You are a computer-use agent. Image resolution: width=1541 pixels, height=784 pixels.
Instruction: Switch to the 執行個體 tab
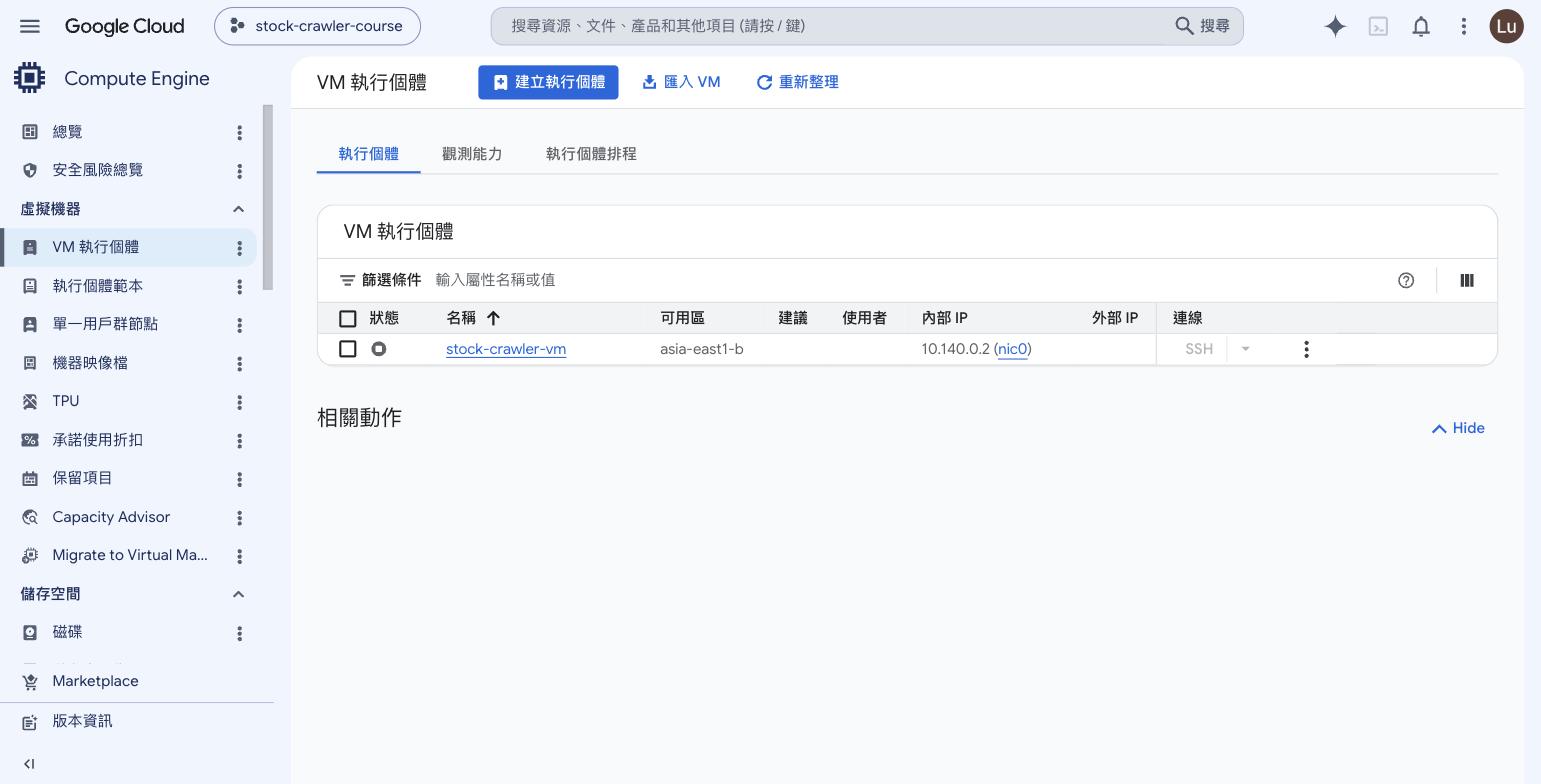pos(368,154)
